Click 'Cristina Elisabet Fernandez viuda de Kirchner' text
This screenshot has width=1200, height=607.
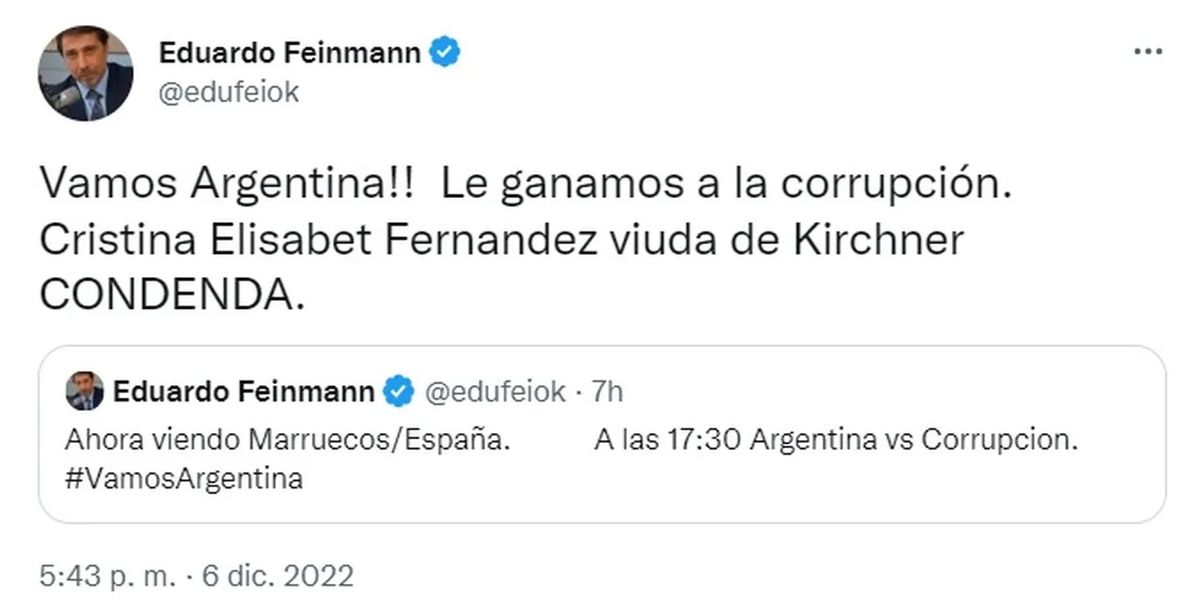click(501, 241)
